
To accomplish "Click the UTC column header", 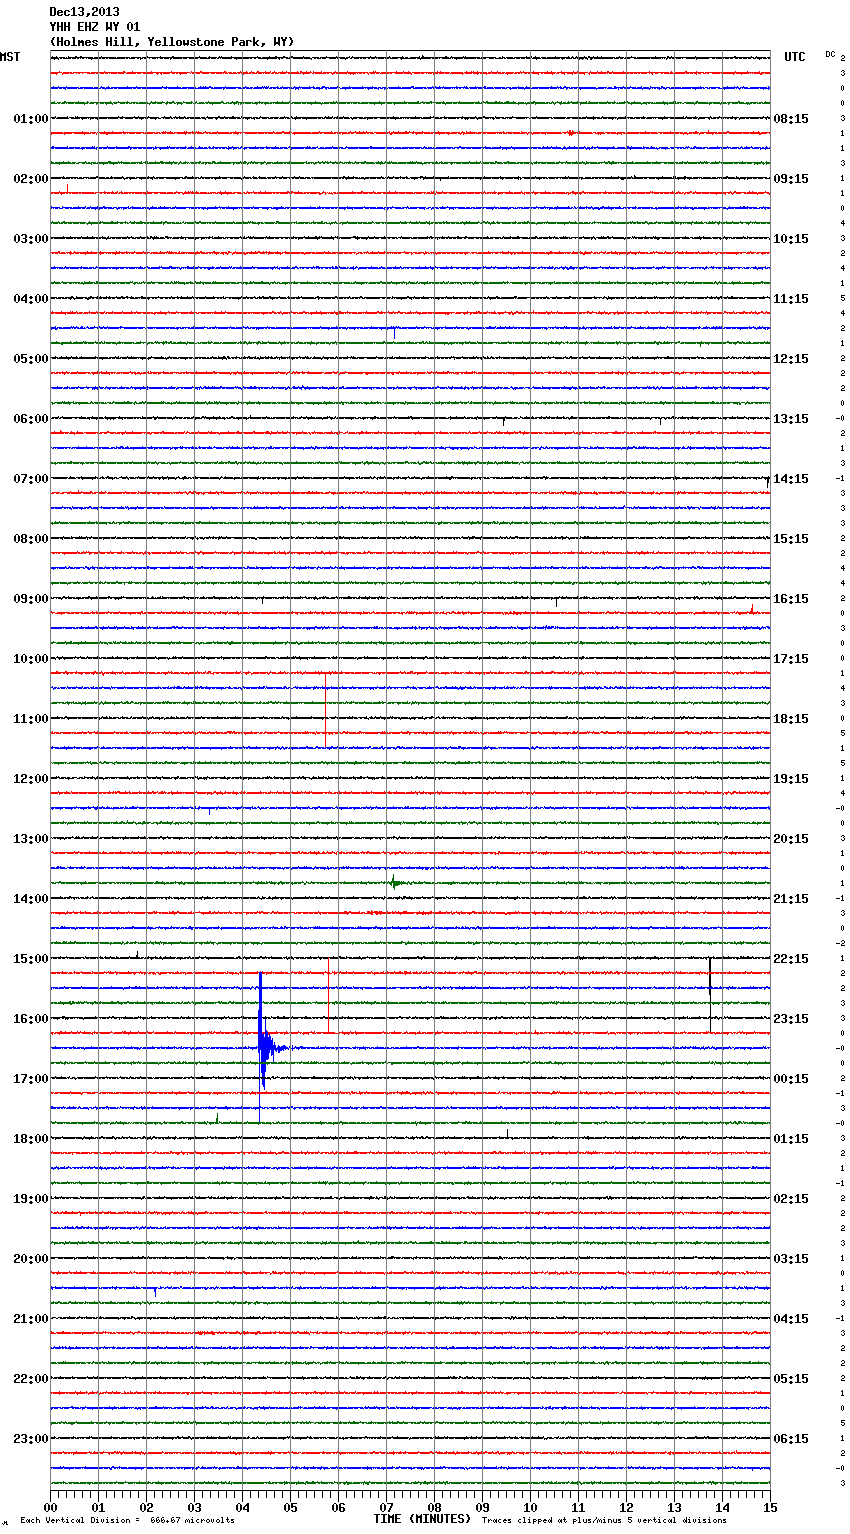I will (x=795, y=57).
